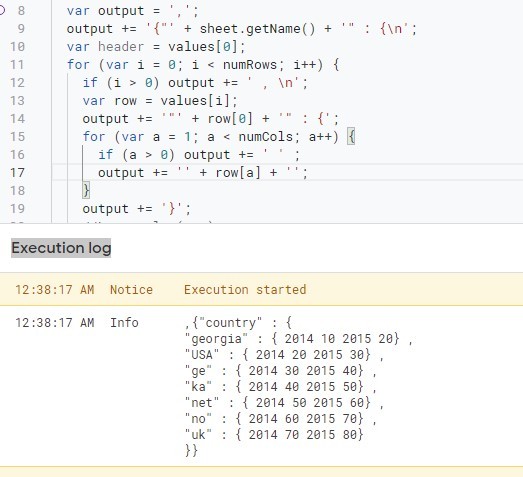
Task: Click the "no" output line in log
Action: tap(281, 419)
